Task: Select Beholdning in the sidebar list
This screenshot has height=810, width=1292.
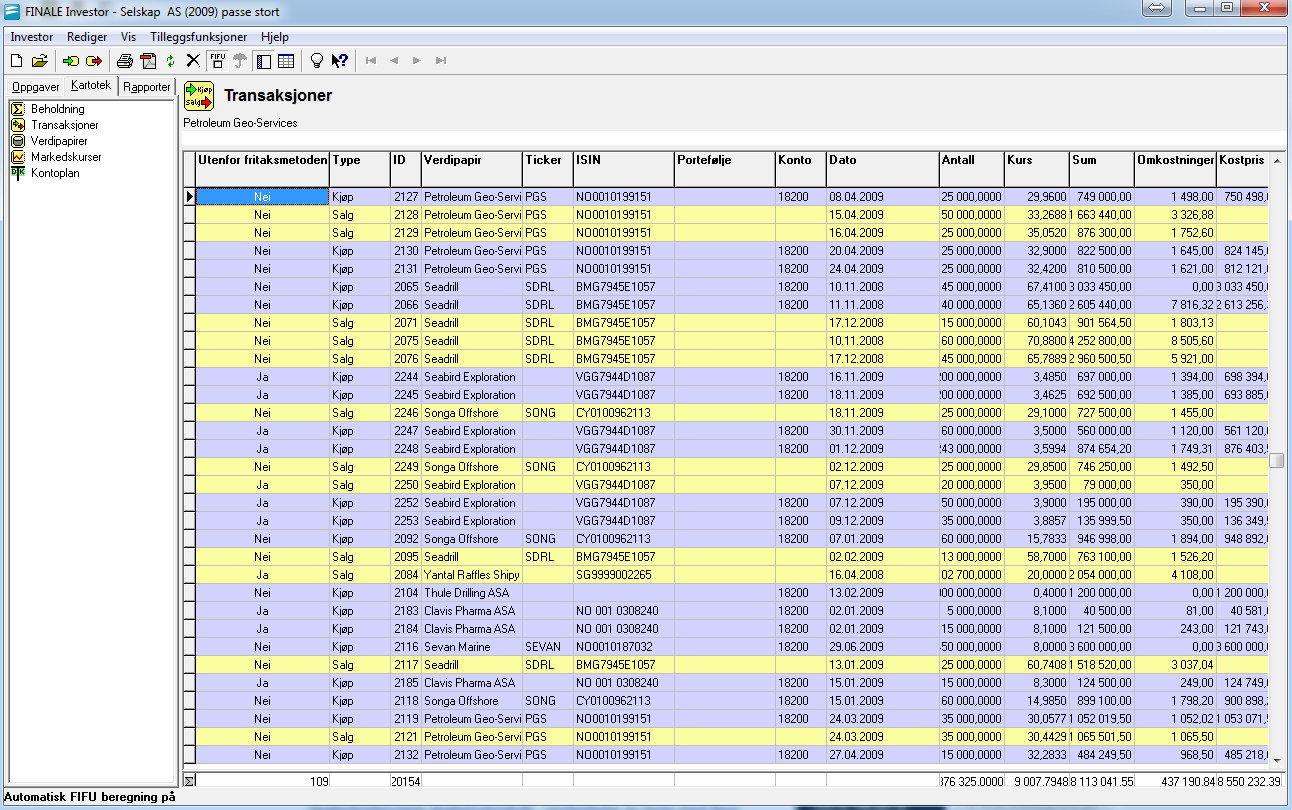Action: coord(57,109)
